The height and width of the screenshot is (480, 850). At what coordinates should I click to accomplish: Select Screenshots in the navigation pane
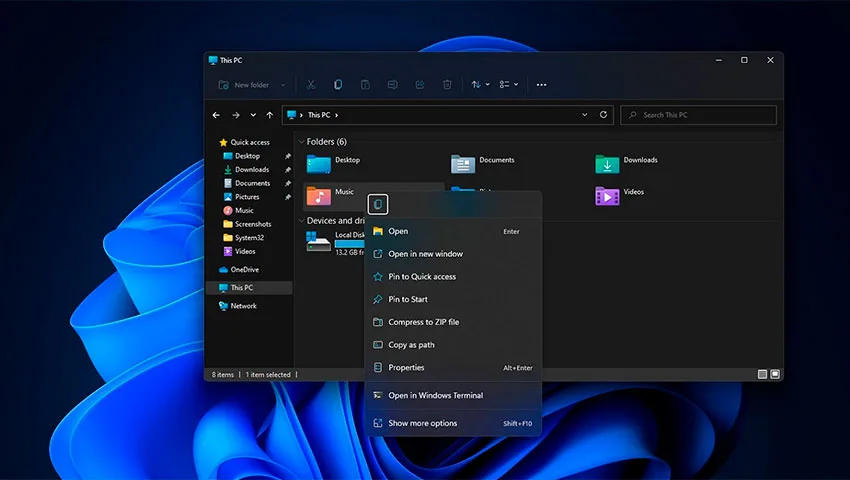coord(247,224)
